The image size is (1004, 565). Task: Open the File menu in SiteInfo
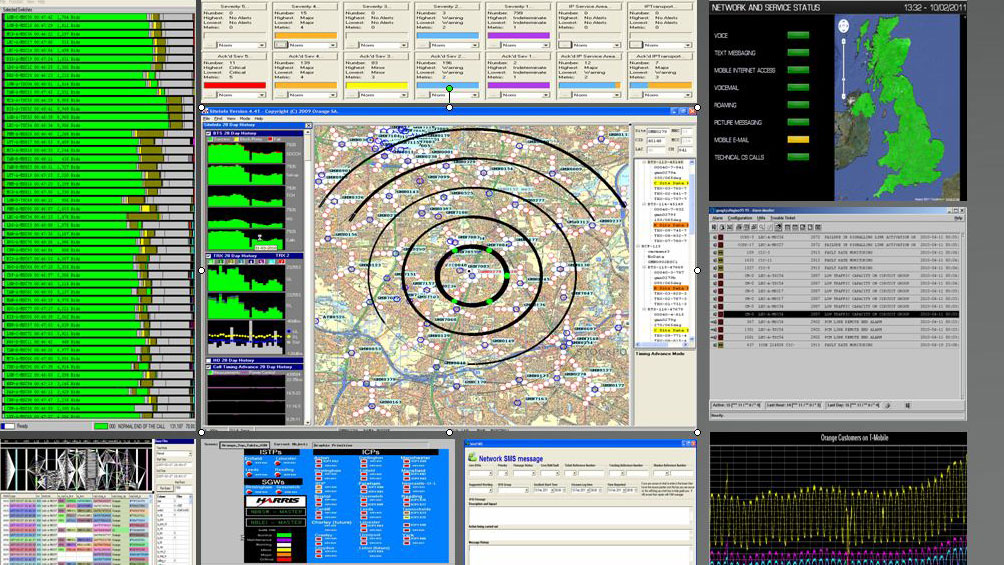[206, 119]
